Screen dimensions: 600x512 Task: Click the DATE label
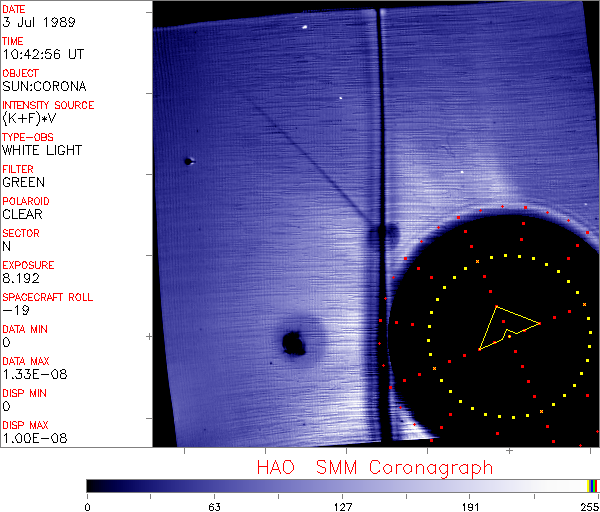pyautogui.click(x=14, y=9)
